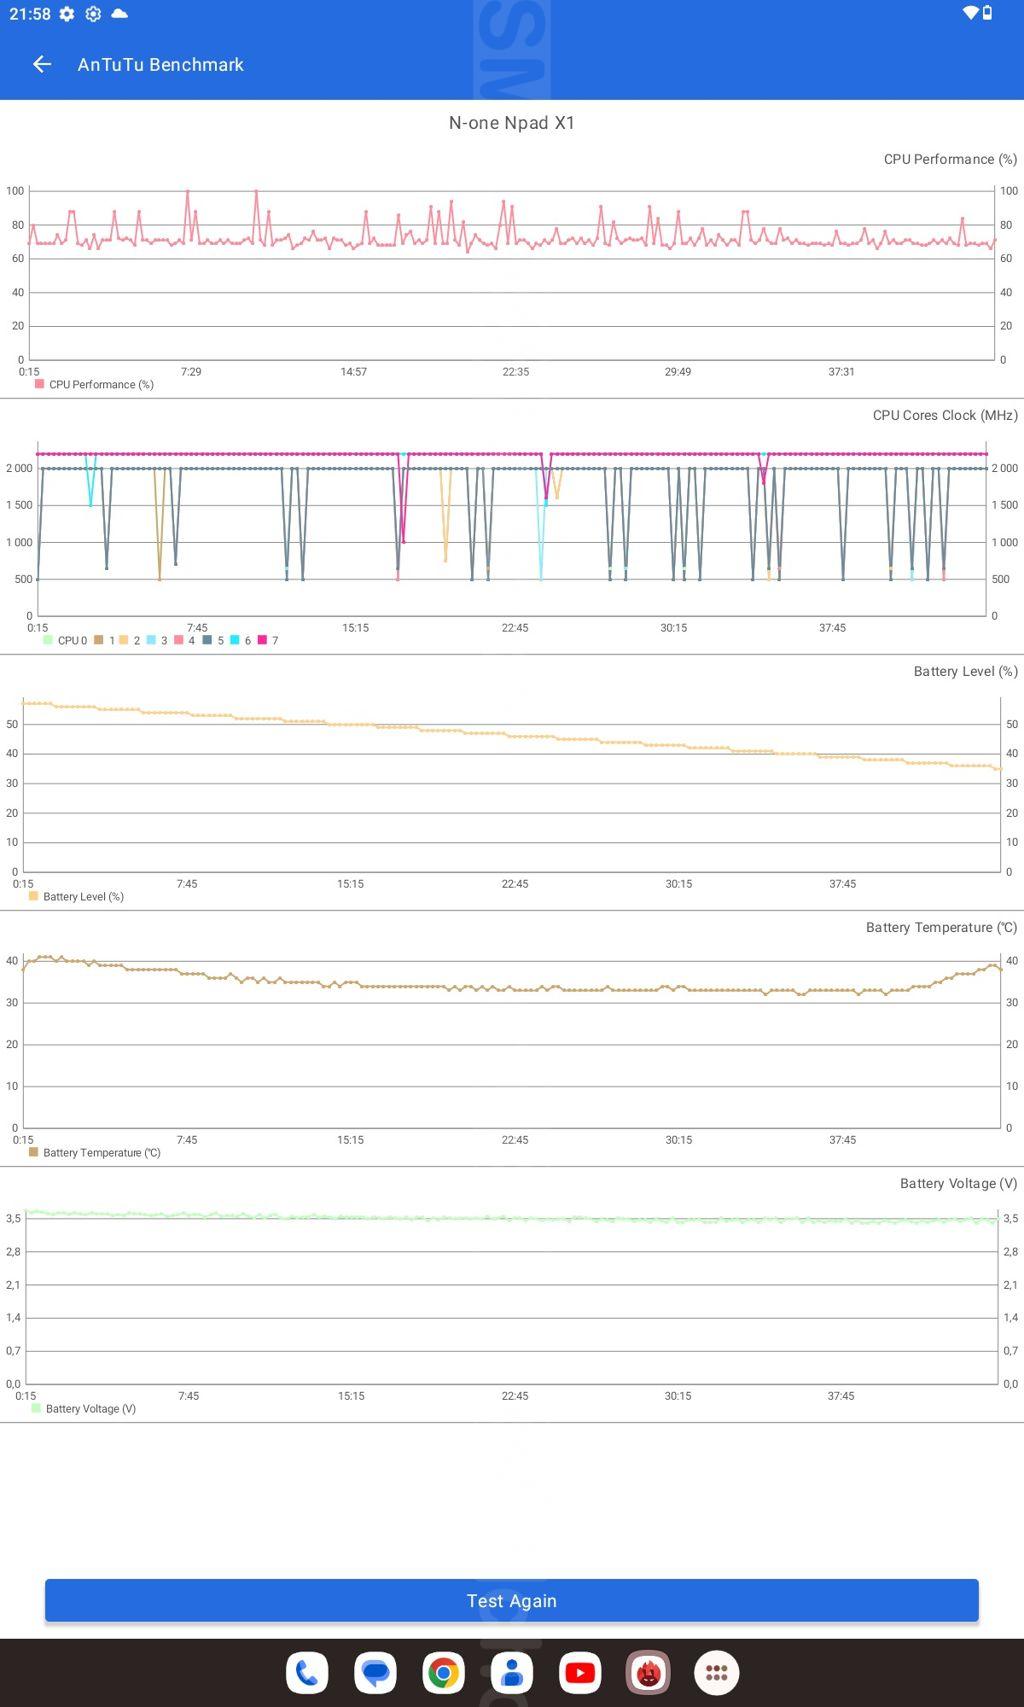Tap the back arrow in AnTuTu header
The width and height of the screenshot is (1024, 1707).
42,64
